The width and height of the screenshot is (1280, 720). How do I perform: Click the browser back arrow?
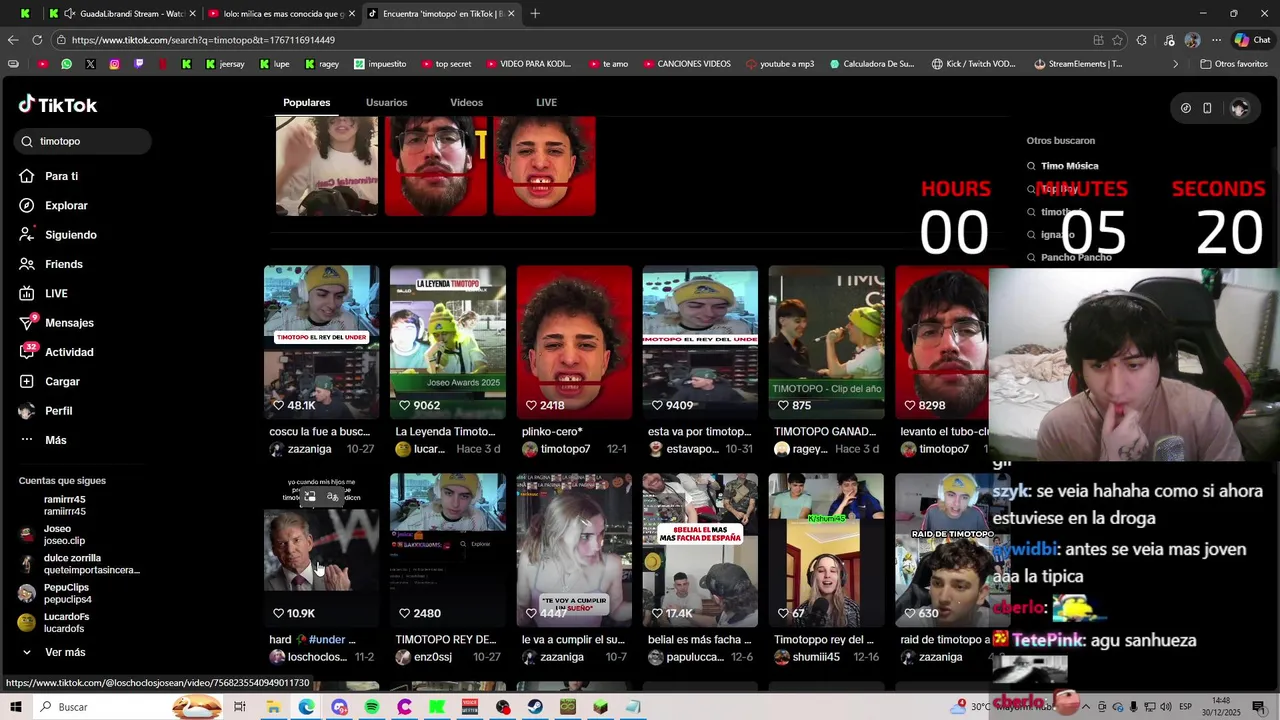point(12,40)
